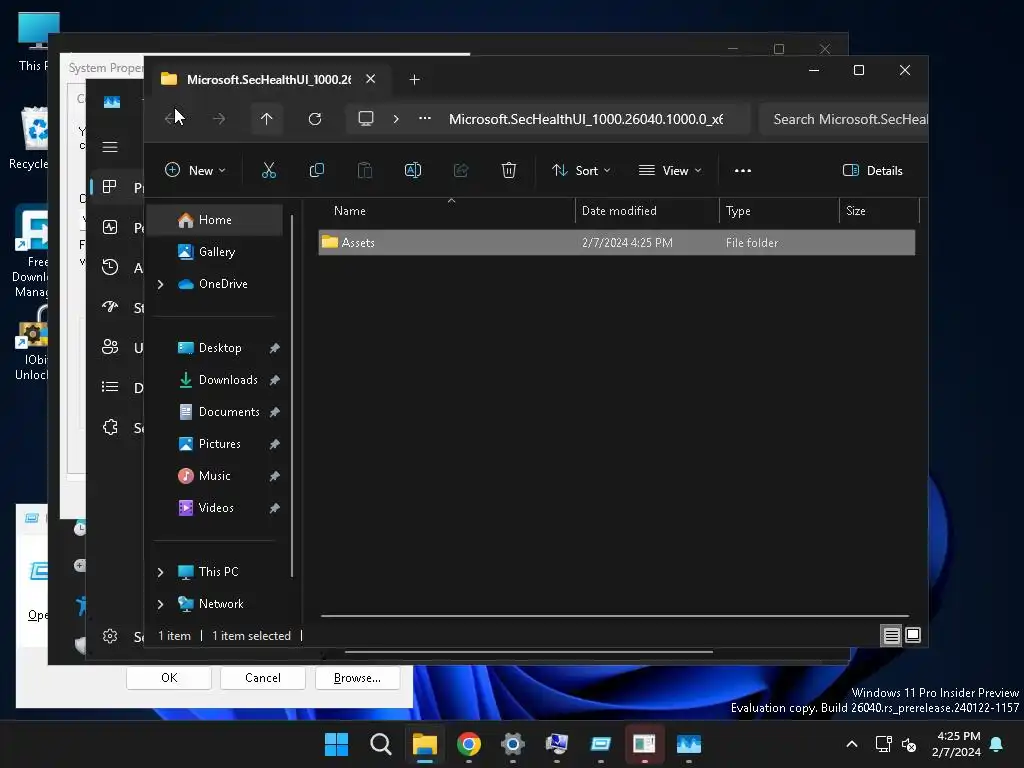
Task: Open network status icon in system tray
Action: click(884, 744)
